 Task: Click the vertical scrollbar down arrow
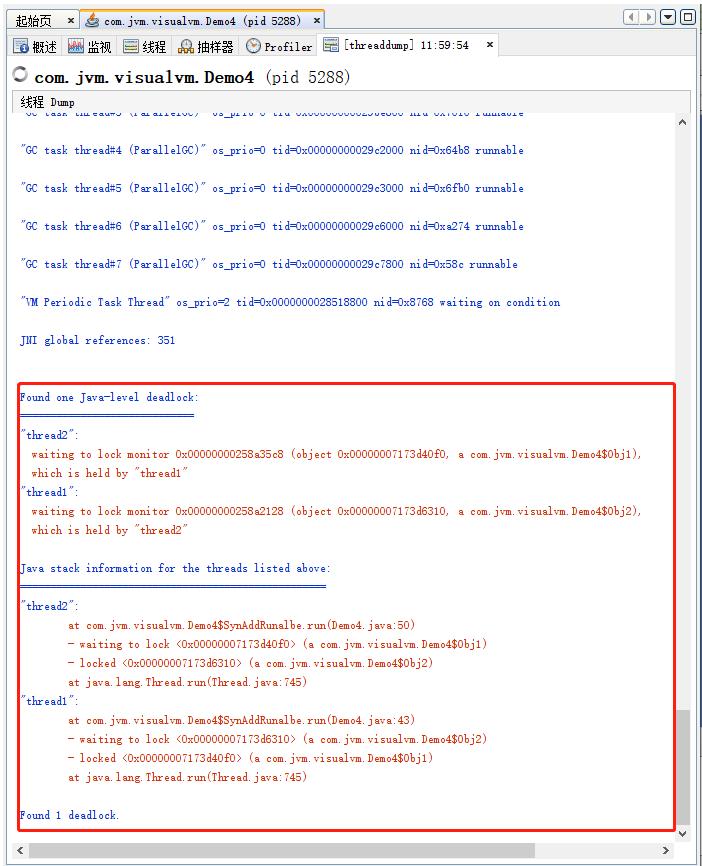[683, 833]
